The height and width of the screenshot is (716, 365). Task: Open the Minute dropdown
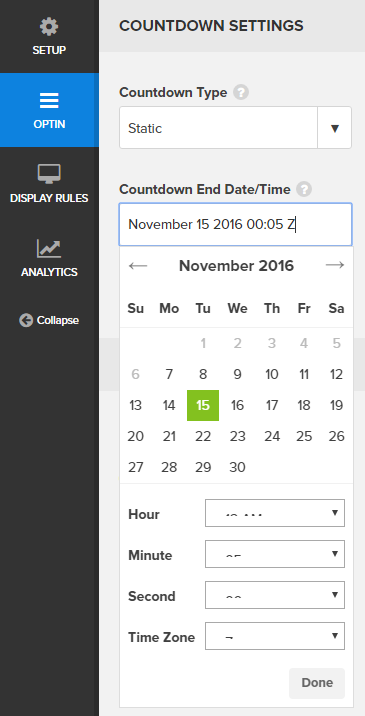point(275,554)
